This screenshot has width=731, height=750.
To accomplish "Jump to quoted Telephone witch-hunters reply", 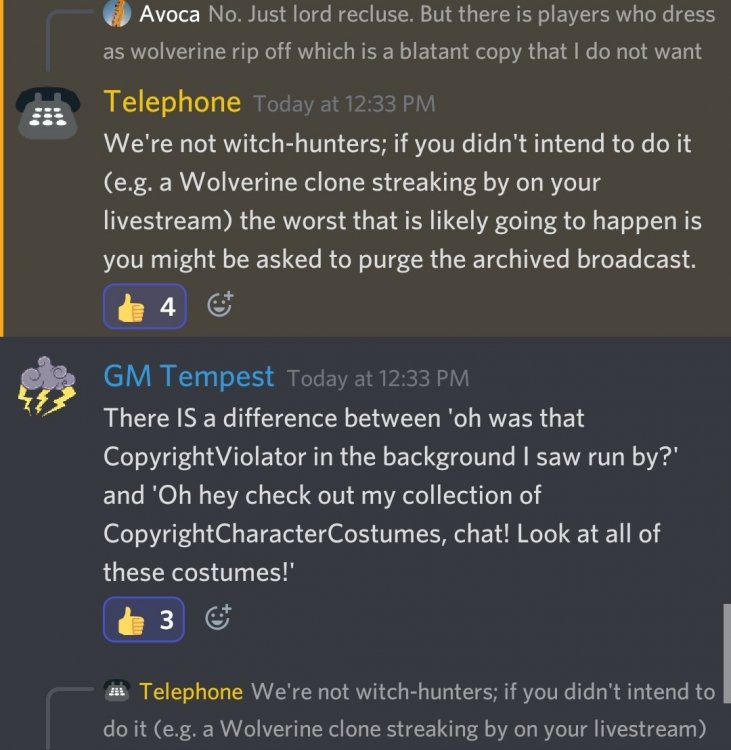I will click(x=410, y=710).
